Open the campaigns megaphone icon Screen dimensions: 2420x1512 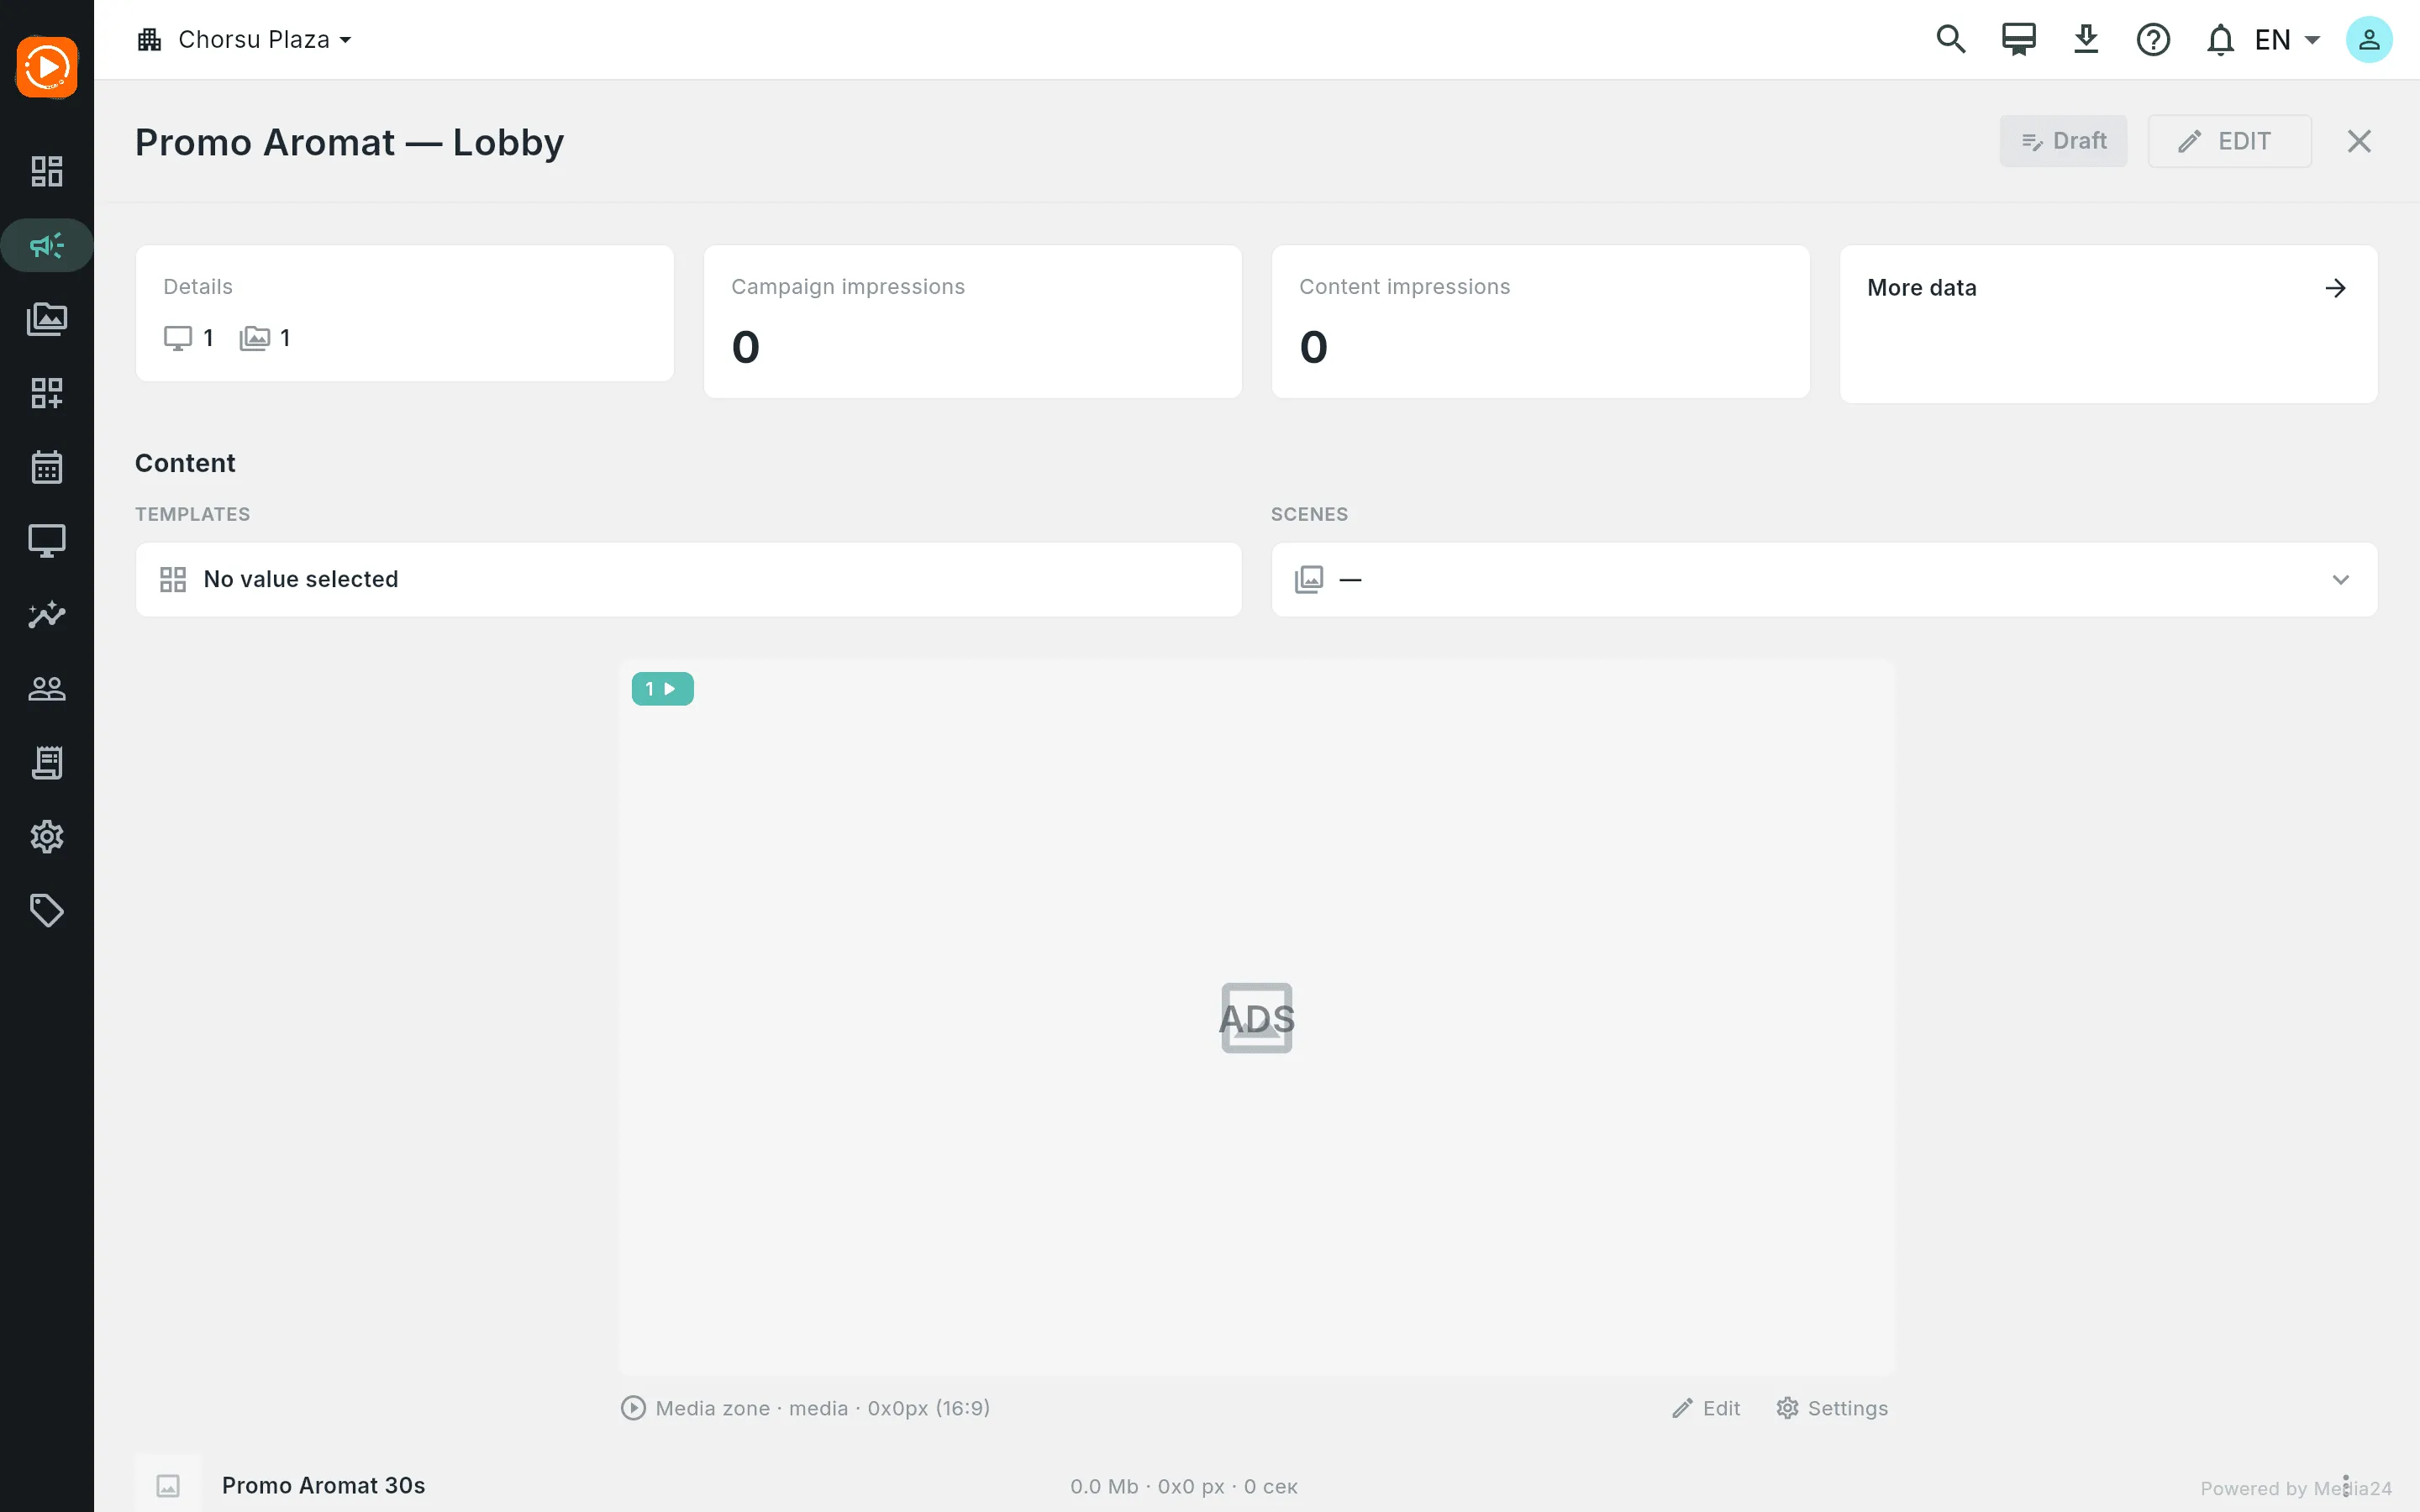tap(46, 245)
